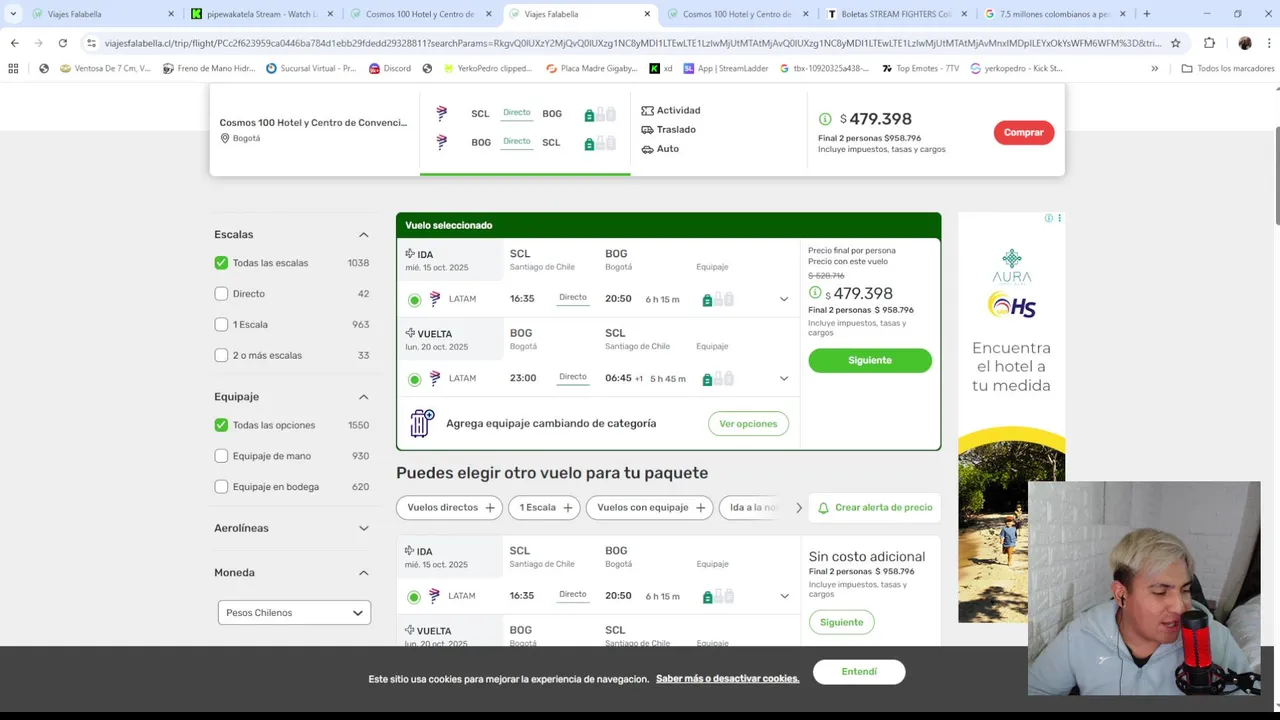Click green Siguiente button
This screenshot has height=720, width=1280.
870,360
